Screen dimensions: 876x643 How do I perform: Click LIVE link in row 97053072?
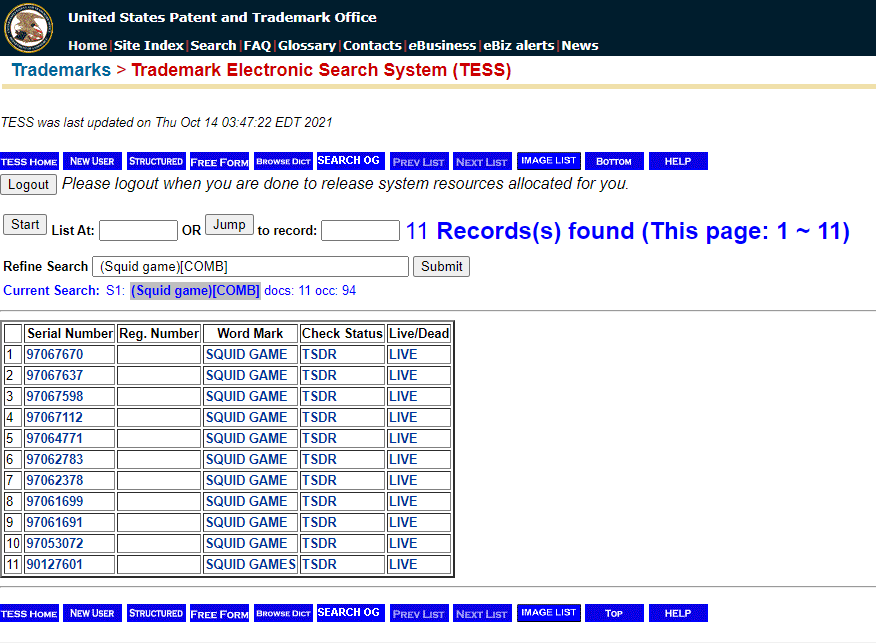point(403,544)
